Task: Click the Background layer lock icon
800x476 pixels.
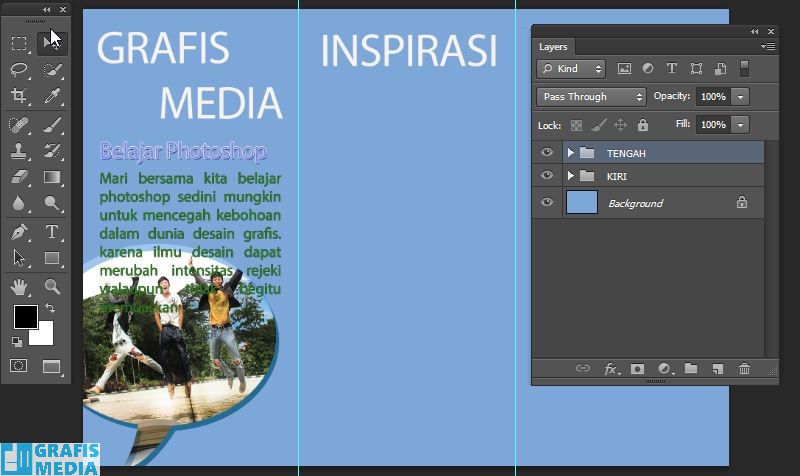Action: [742, 202]
